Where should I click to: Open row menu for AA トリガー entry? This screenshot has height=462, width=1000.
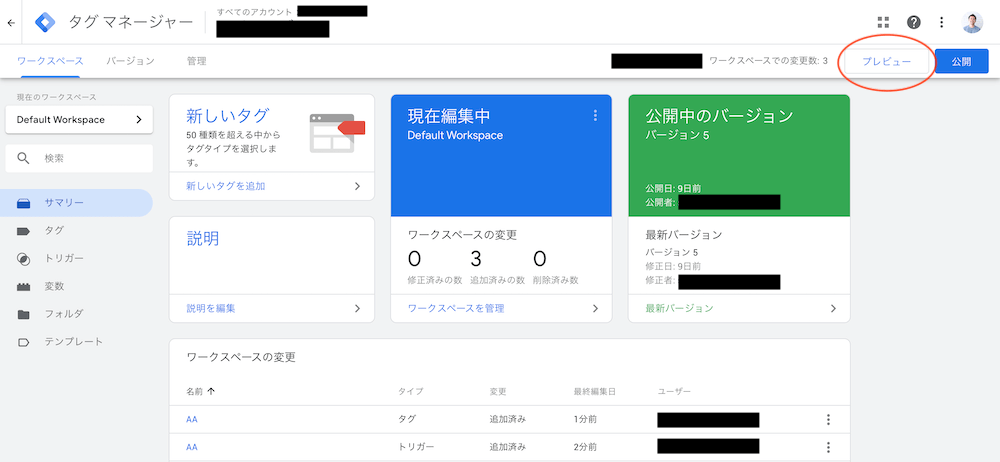(x=828, y=447)
